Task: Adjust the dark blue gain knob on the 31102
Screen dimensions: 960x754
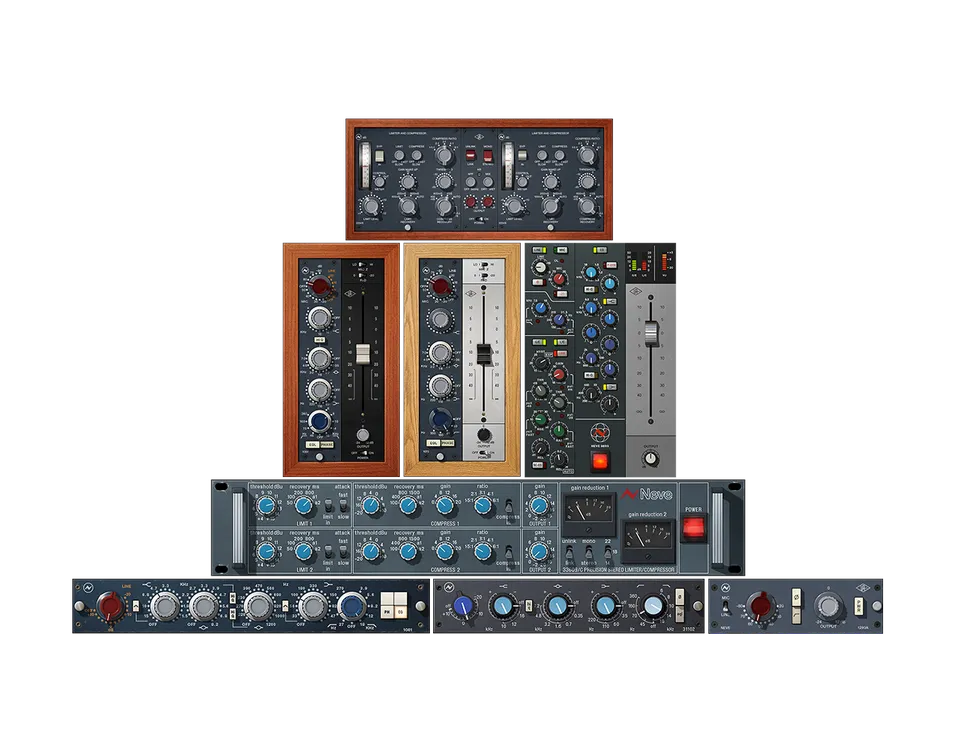Action: 463,606
